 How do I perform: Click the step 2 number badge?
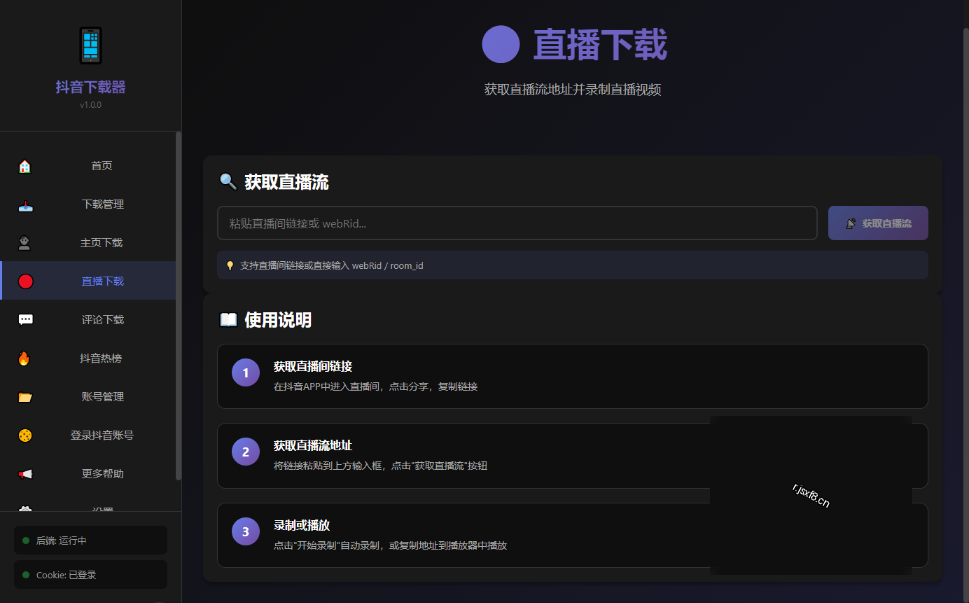tap(245, 452)
